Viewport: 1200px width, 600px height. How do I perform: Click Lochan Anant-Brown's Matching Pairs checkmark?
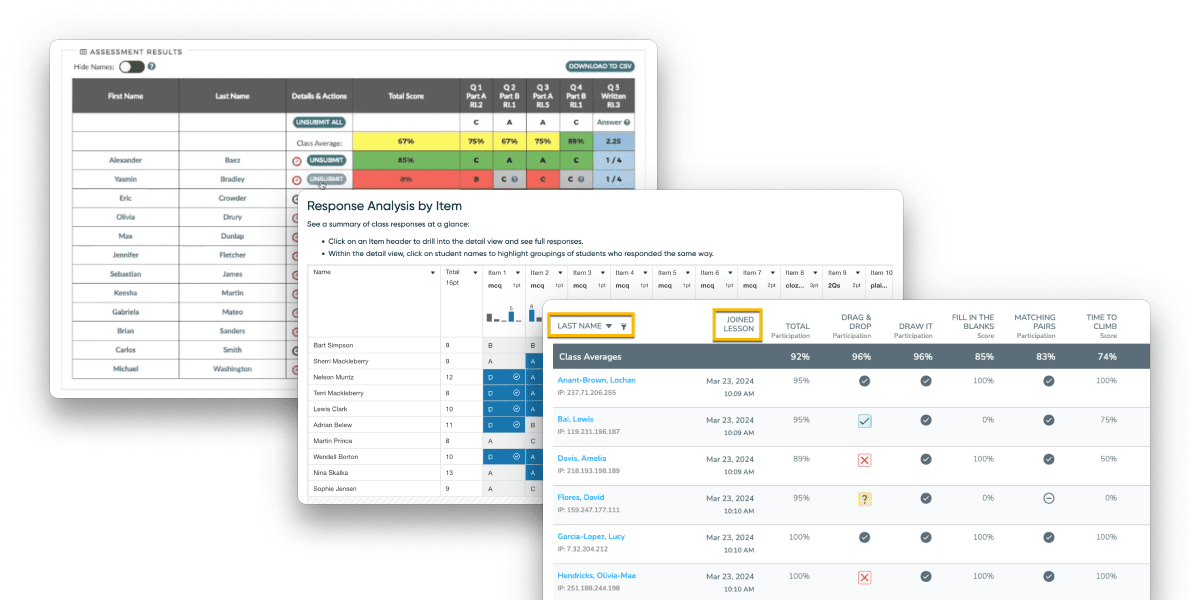coord(1049,381)
